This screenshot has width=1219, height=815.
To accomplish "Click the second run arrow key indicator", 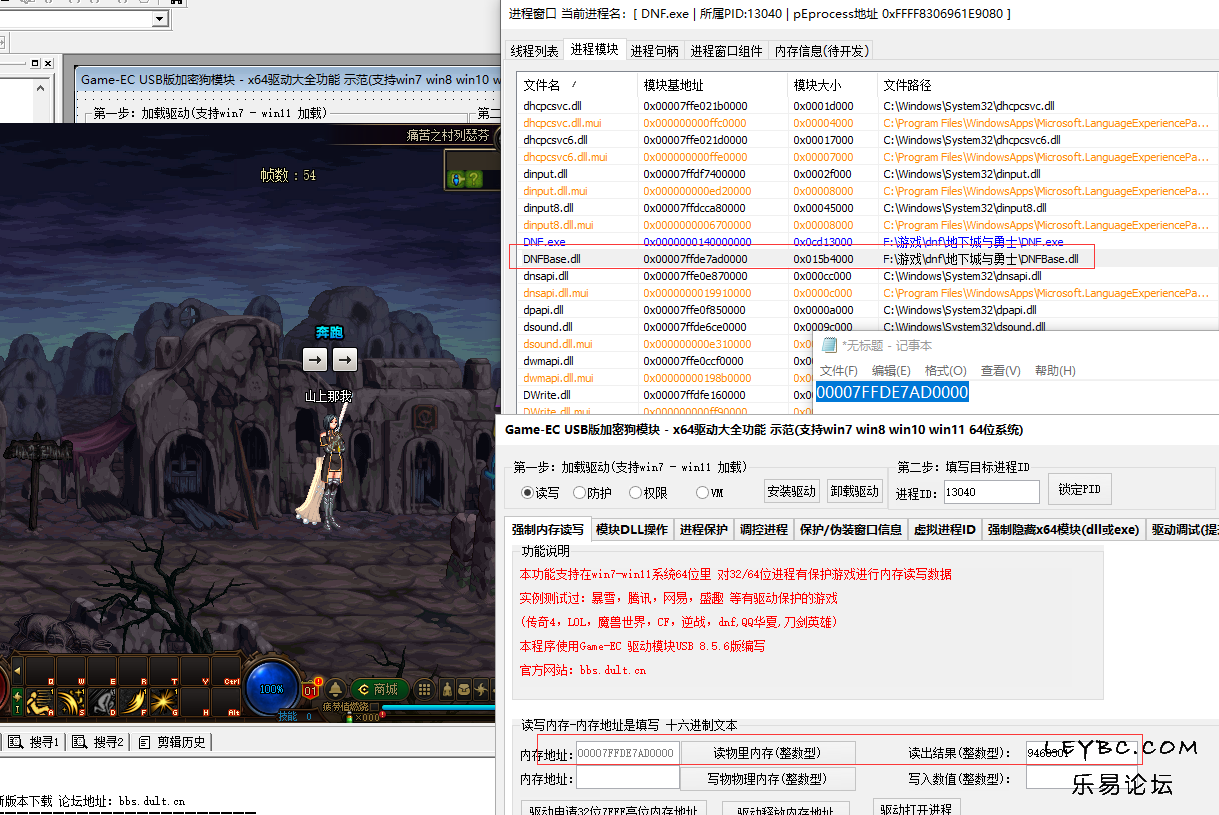I will [345, 359].
